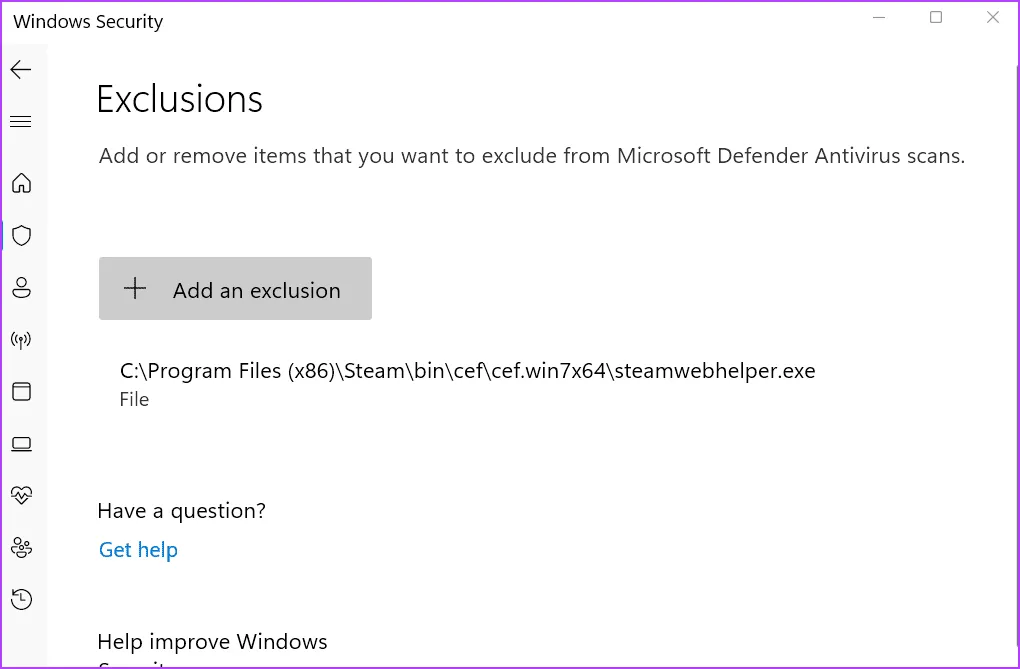
Task: Open the Get help link
Action: coord(138,550)
